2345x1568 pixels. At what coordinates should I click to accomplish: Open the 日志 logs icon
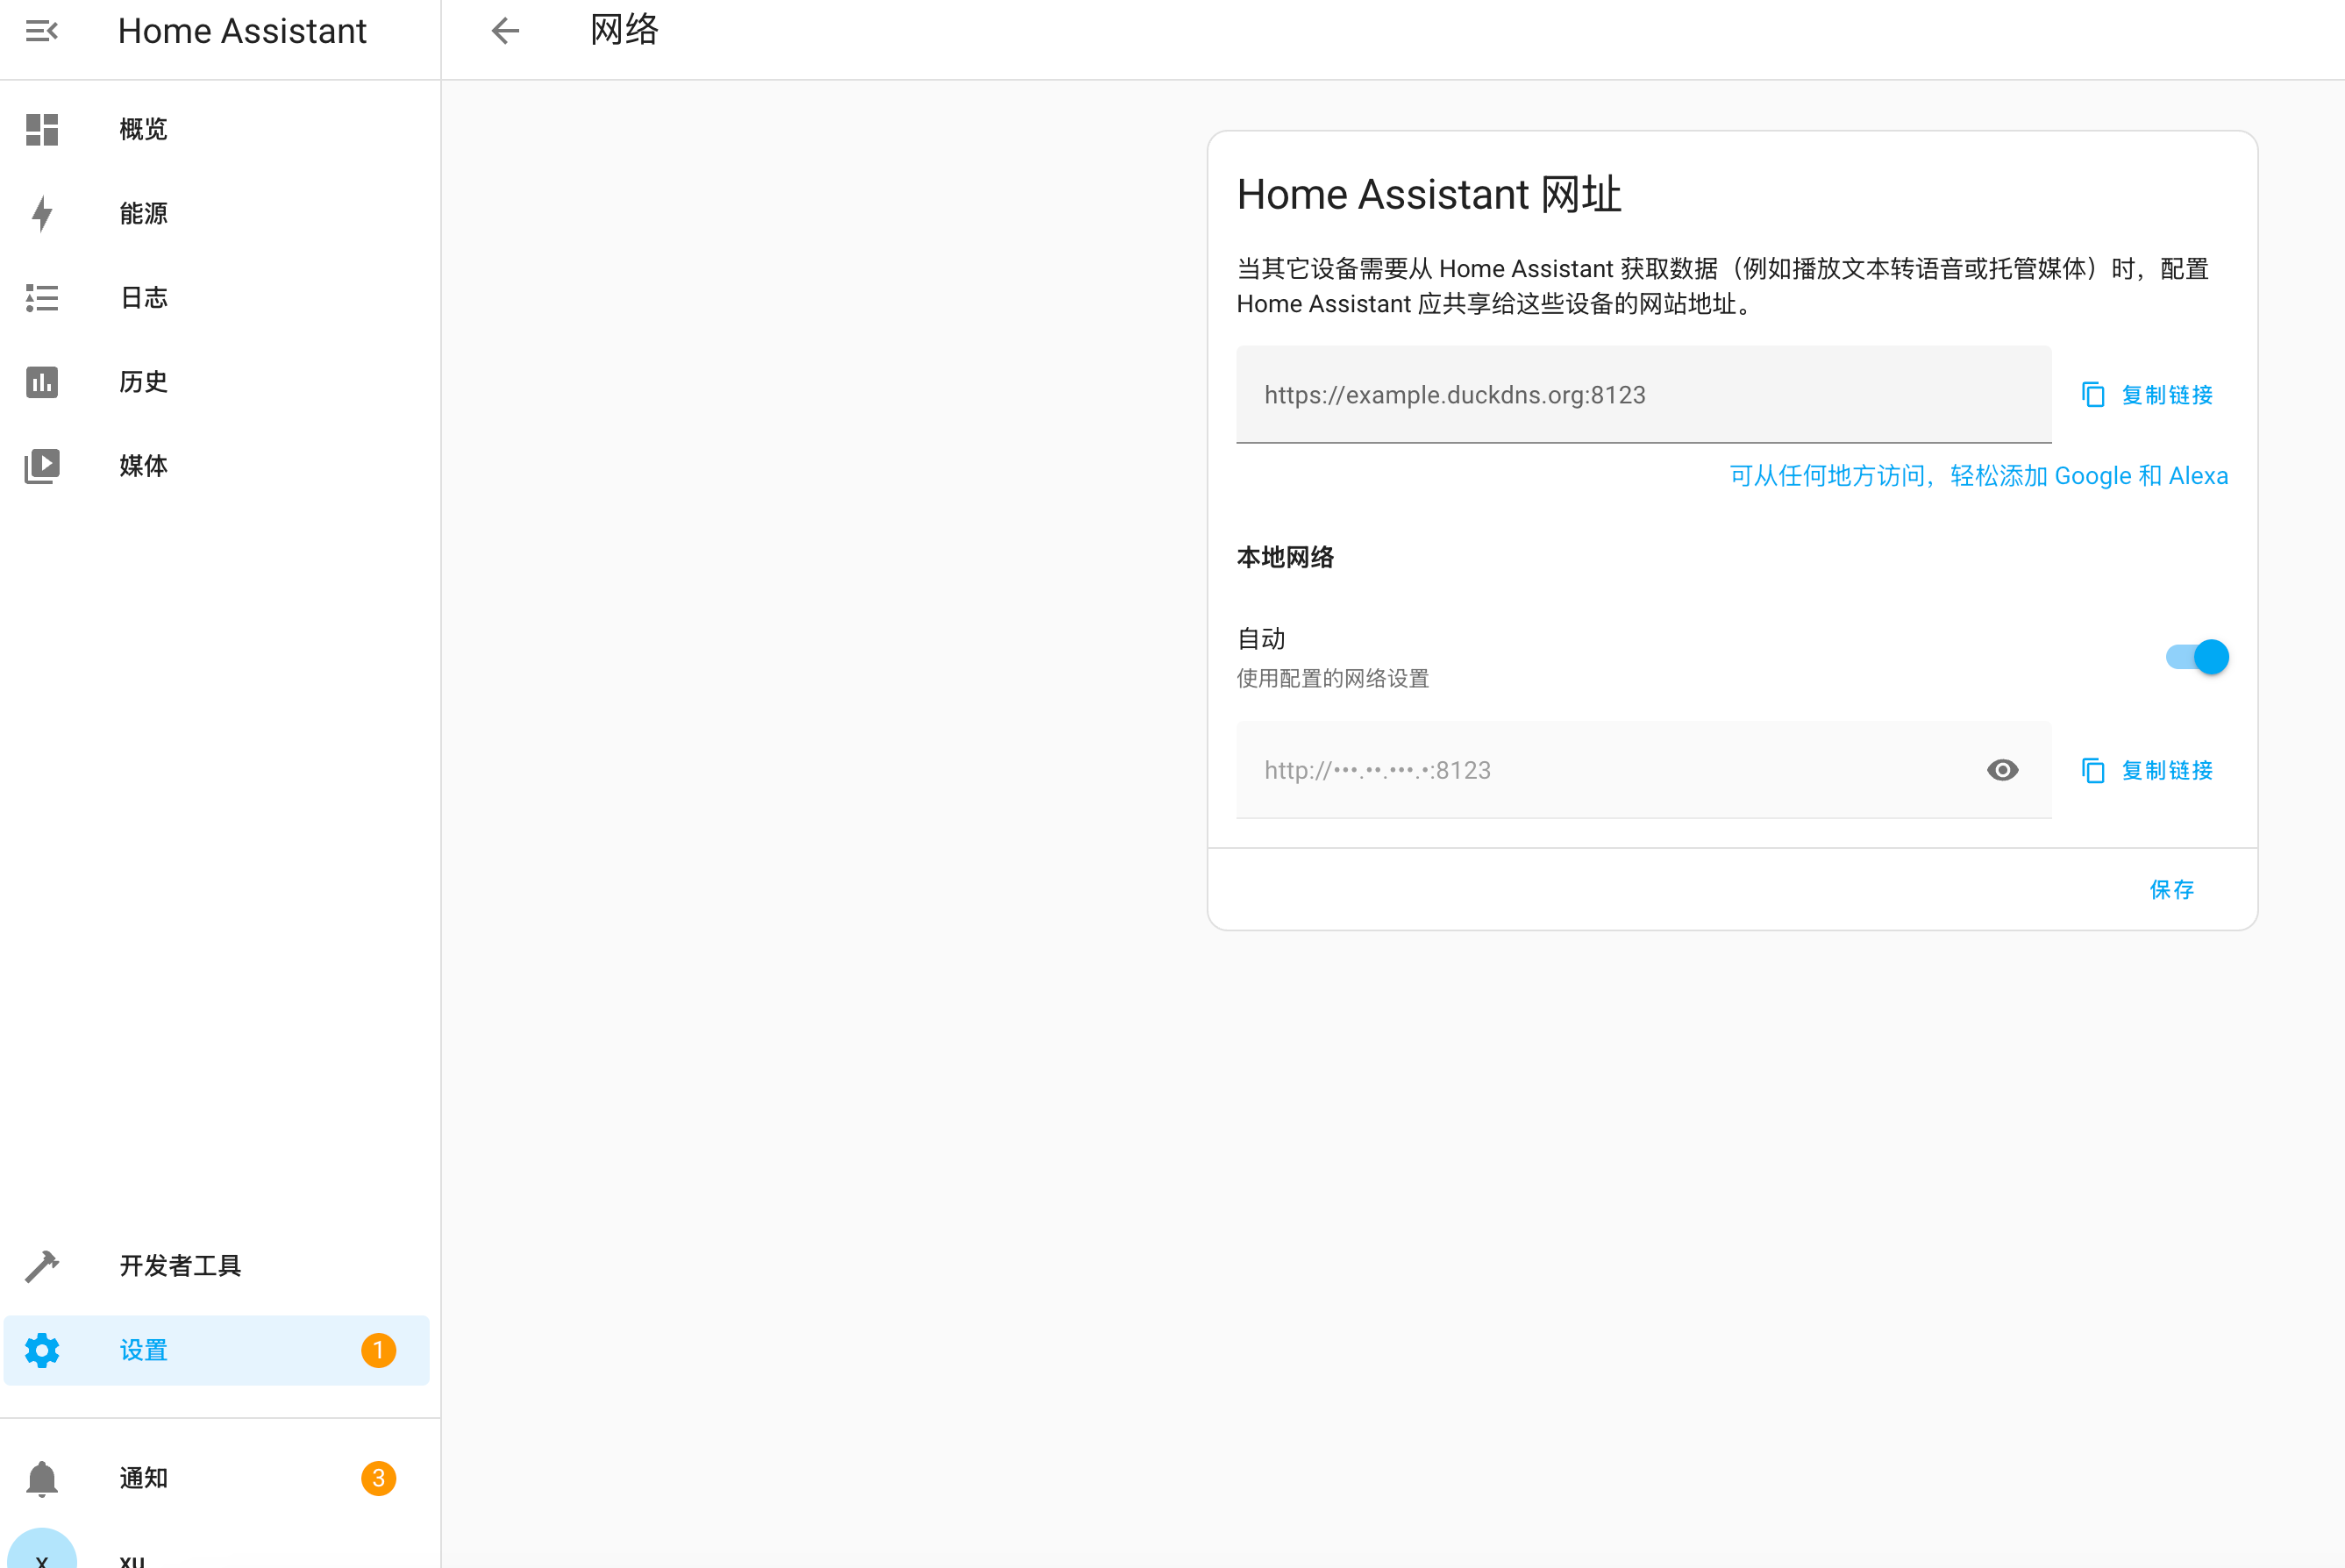pos(42,297)
